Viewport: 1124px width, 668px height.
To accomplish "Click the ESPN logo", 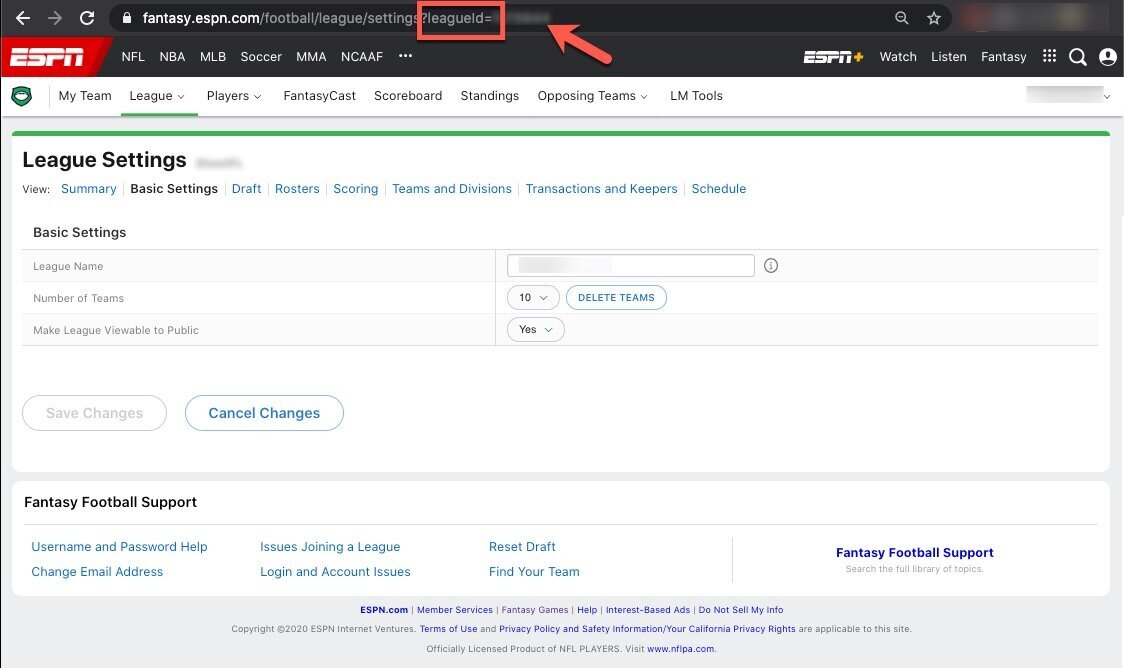I will point(47,57).
